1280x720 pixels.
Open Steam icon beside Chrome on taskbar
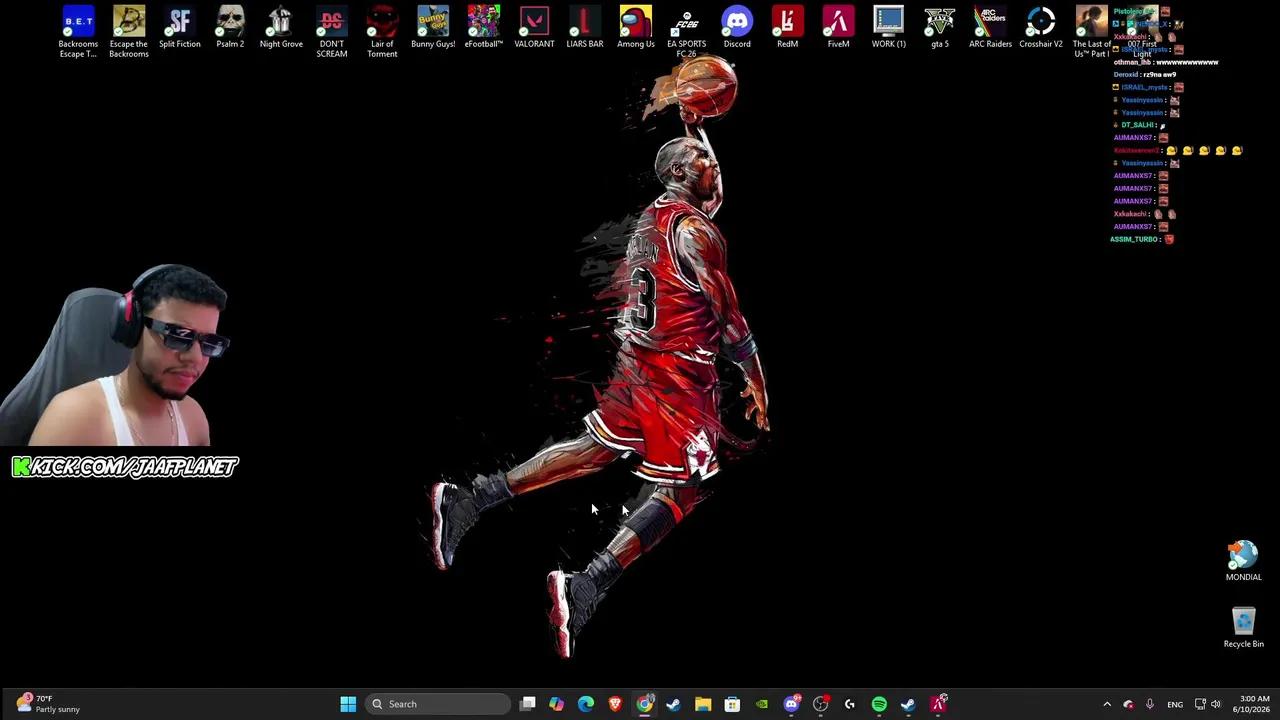674,704
